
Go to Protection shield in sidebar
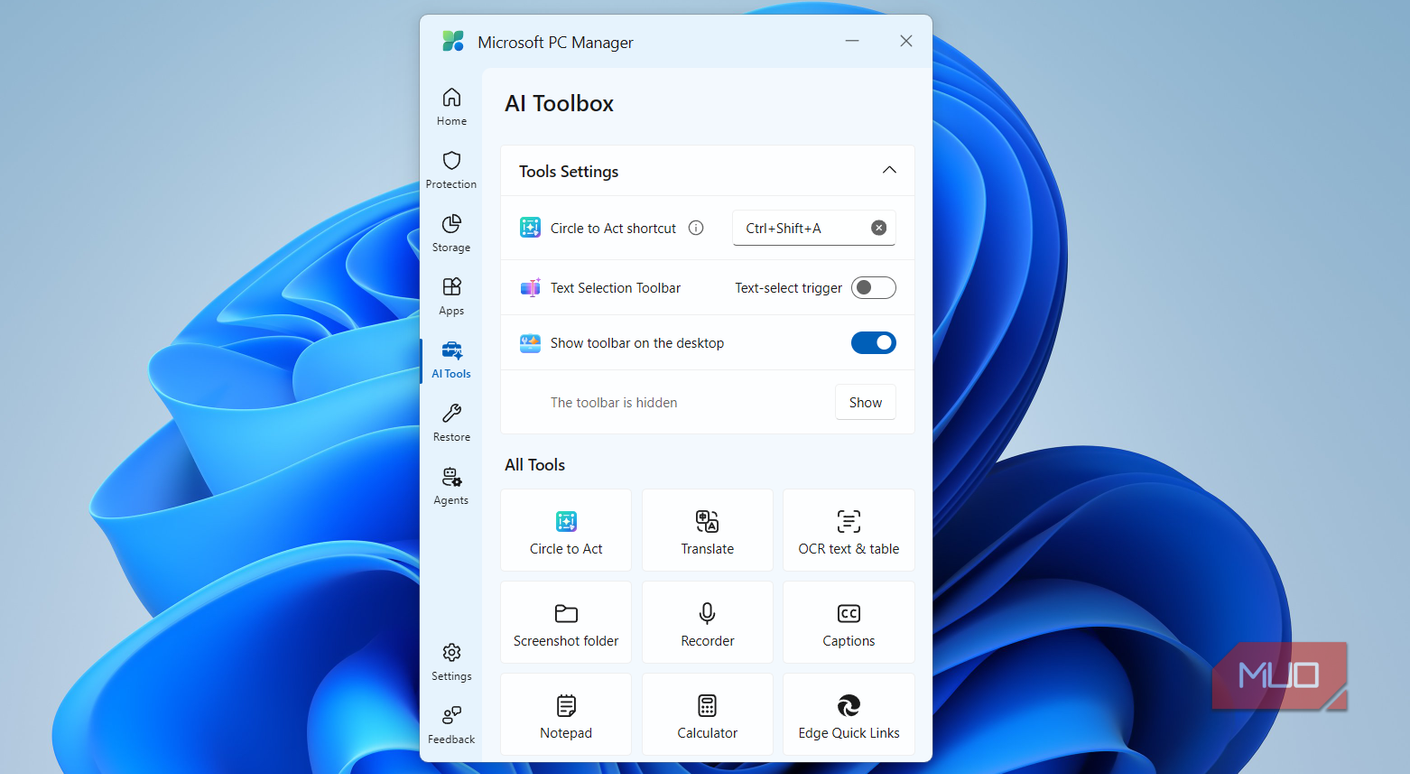(x=451, y=170)
